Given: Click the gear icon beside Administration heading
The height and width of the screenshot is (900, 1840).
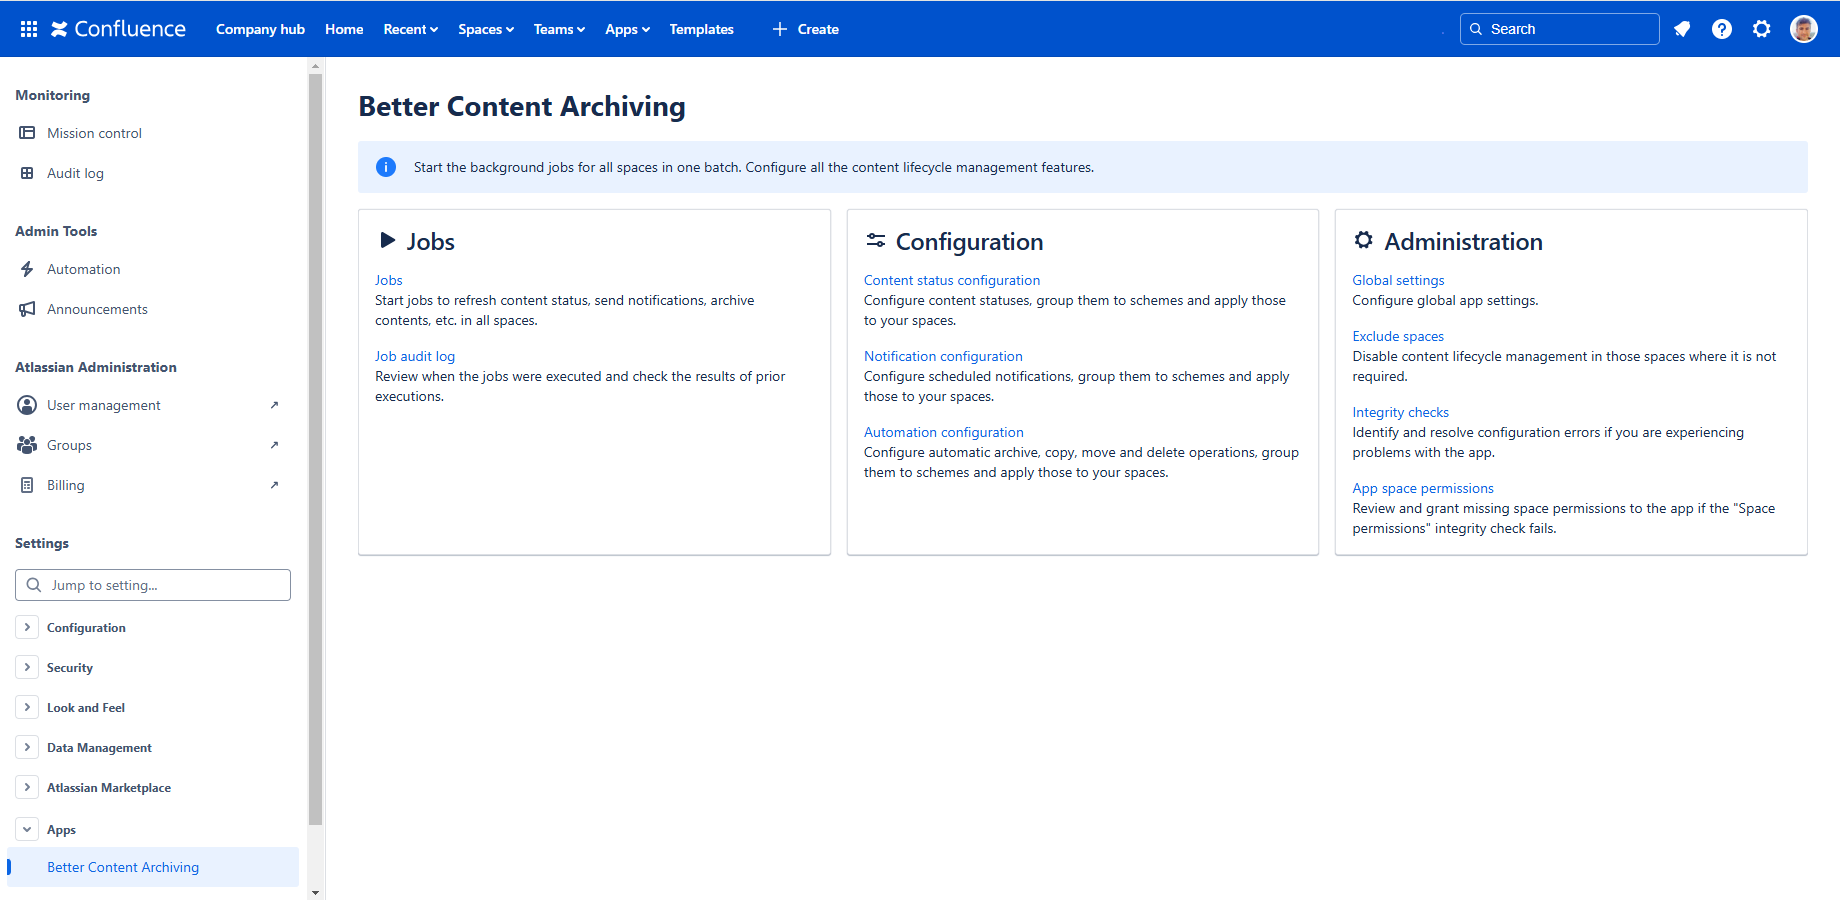Looking at the screenshot, I should pos(1364,240).
